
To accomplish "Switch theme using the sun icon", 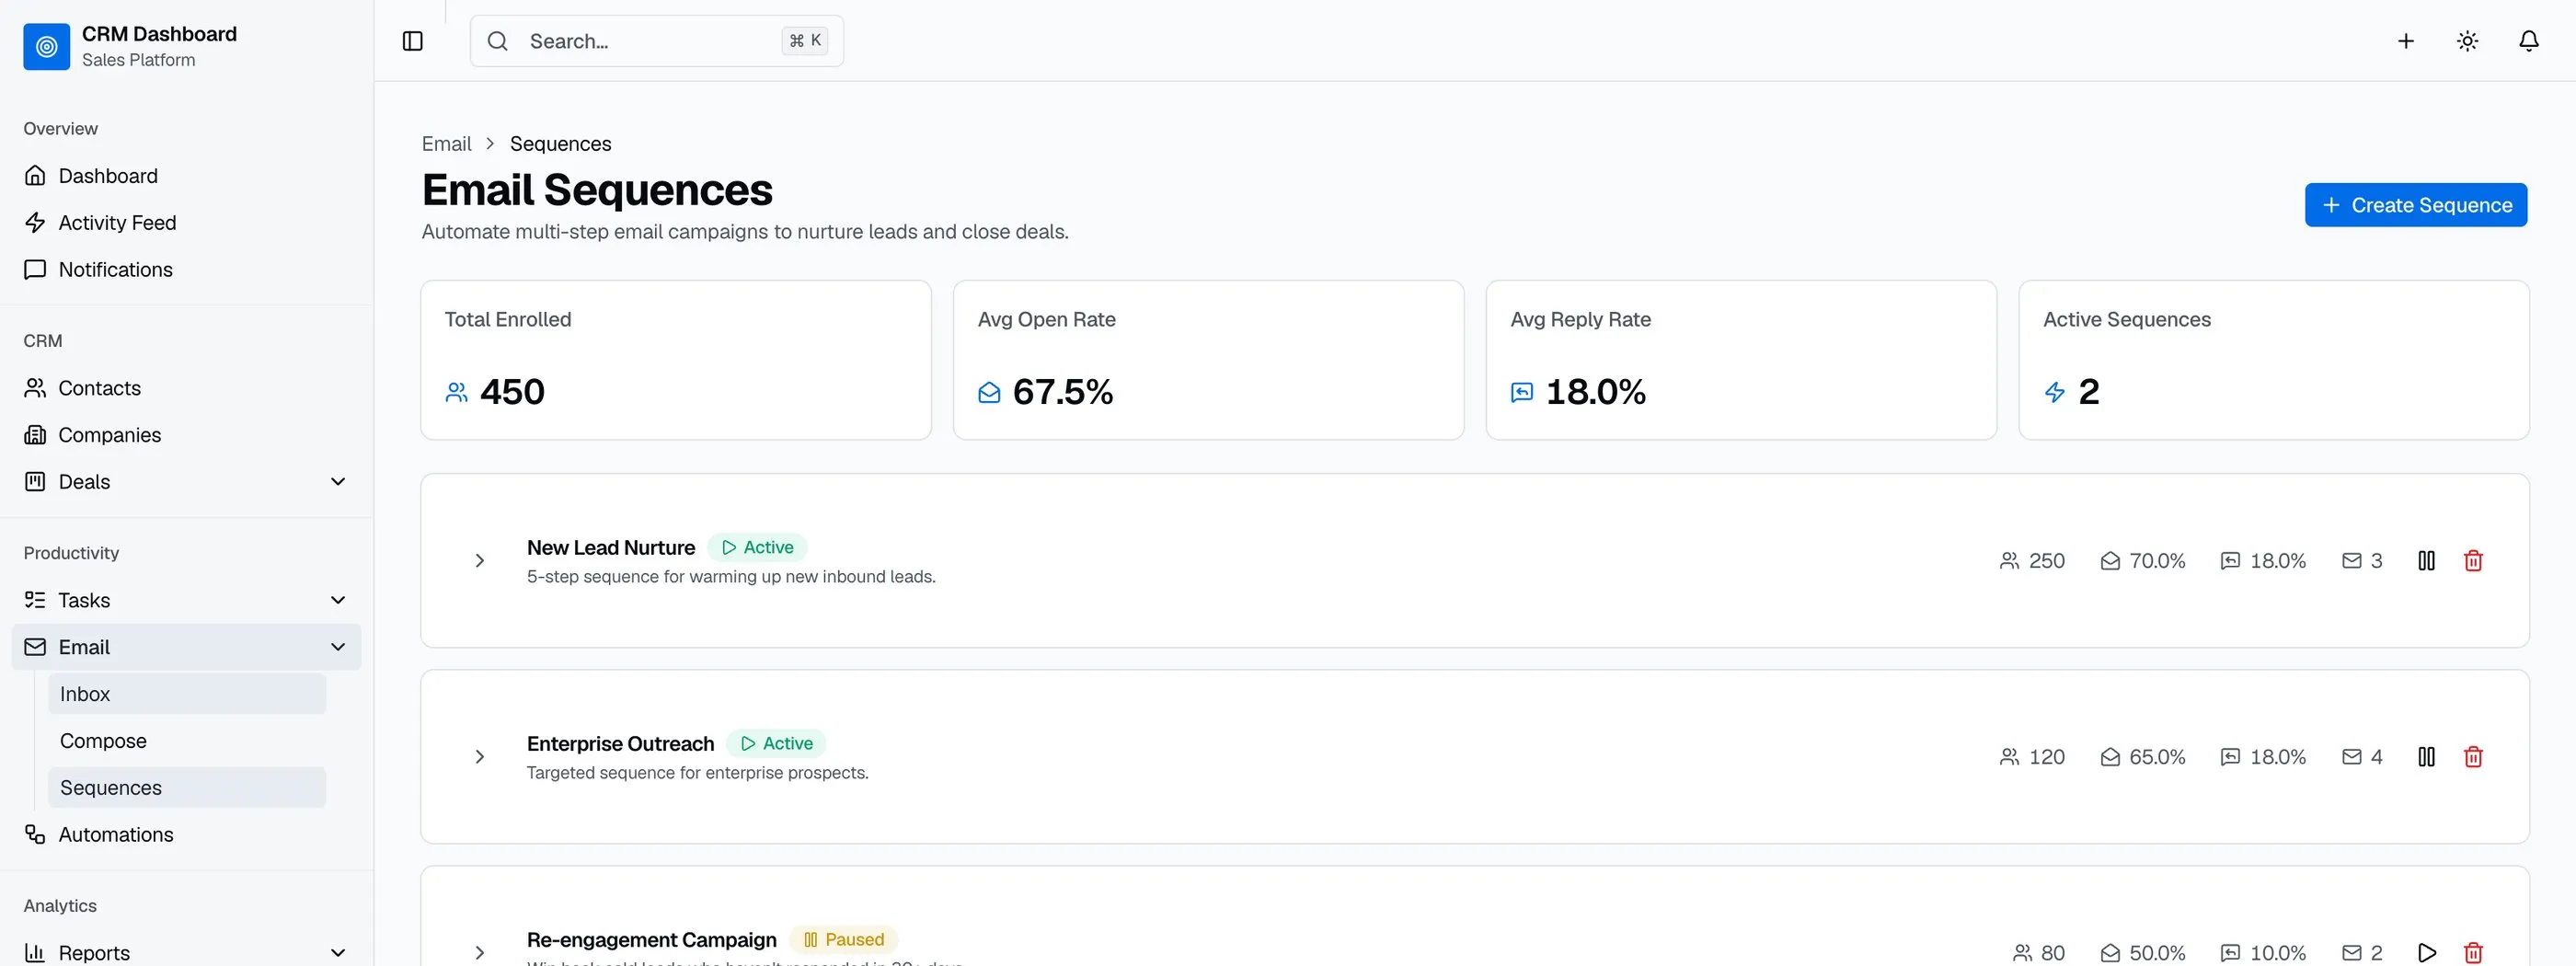I will tap(2467, 41).
